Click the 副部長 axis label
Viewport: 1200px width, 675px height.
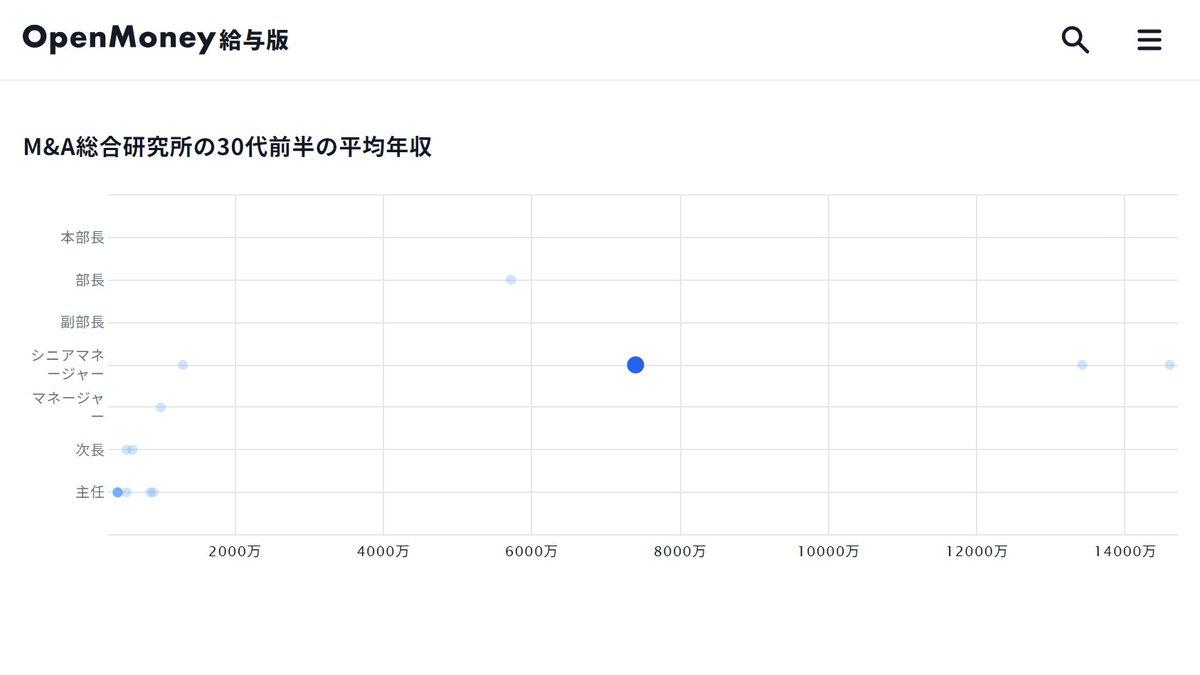(x=82, y=322)
